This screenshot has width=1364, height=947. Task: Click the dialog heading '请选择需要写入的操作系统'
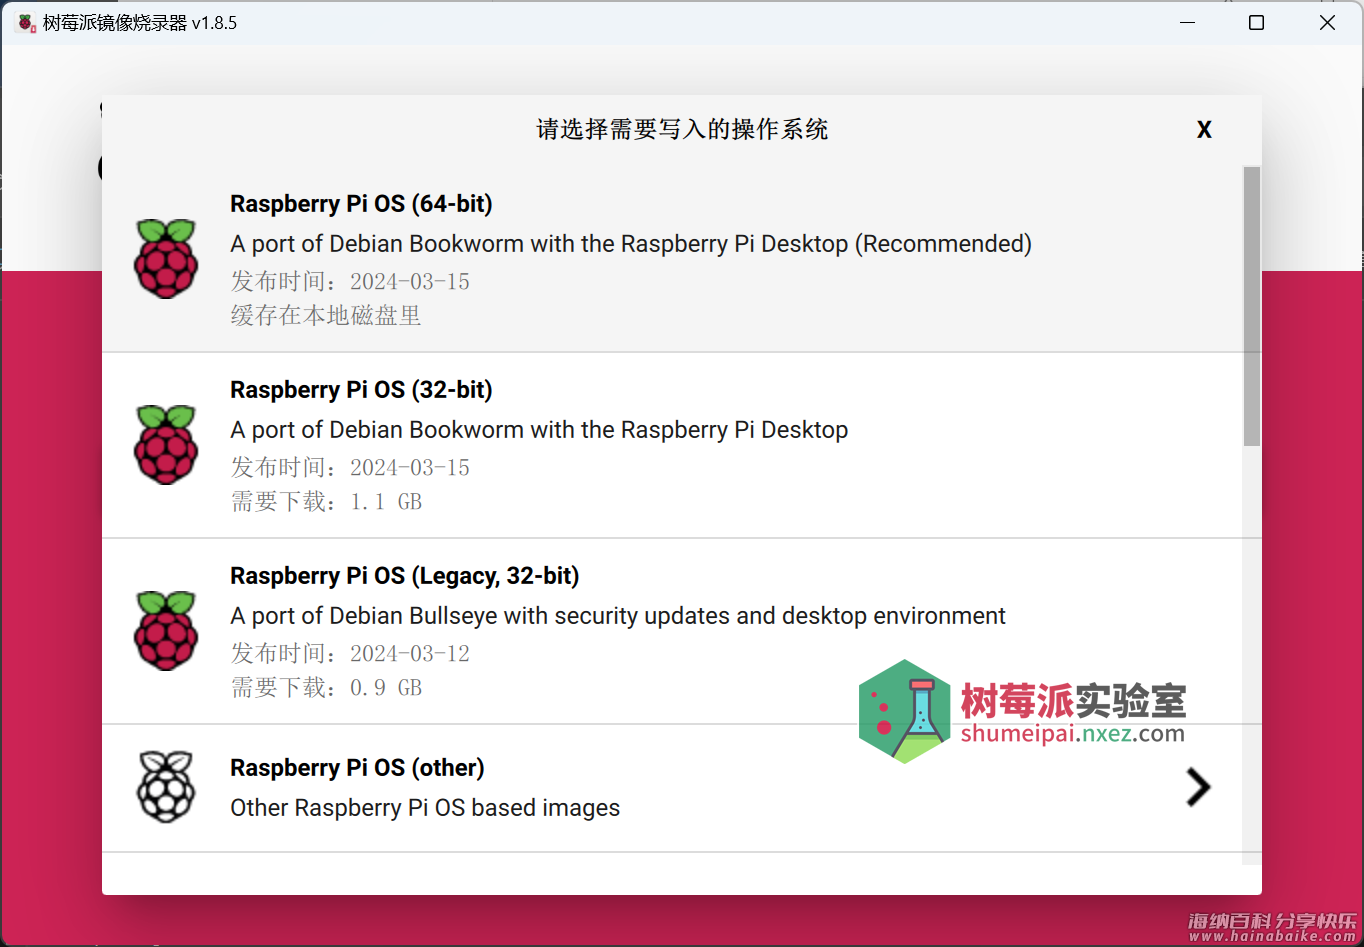tap(682, 130)
